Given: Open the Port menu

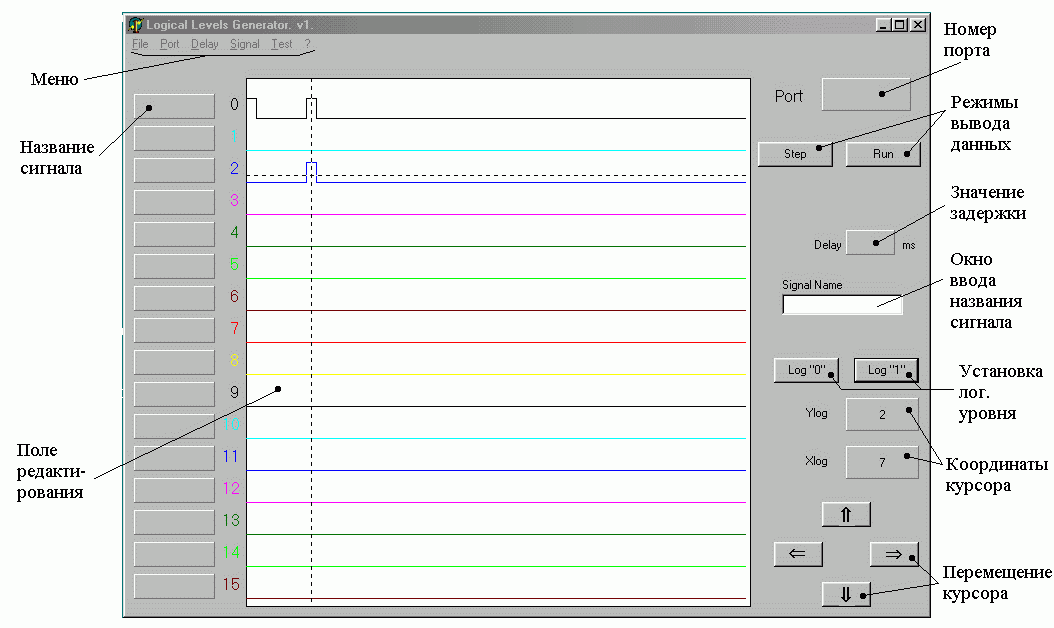Looking at the screenshot, I should pos(169,45).
